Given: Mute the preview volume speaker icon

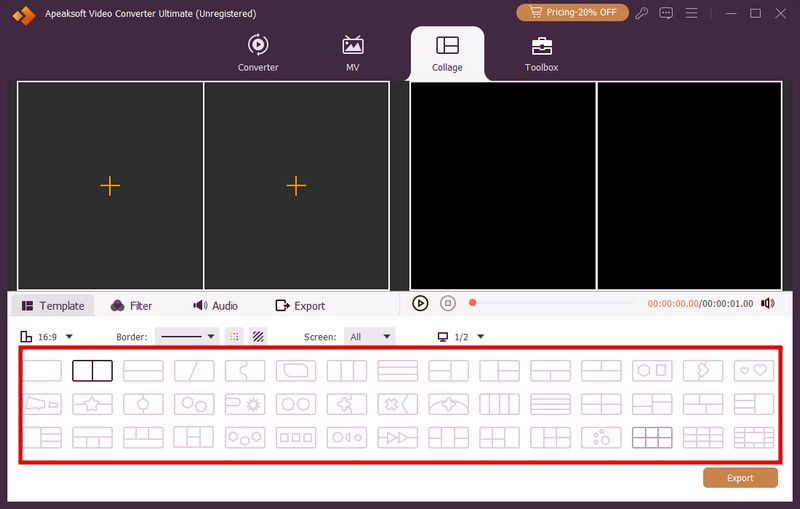Looking at the screenshot, I should coord(767,303).
